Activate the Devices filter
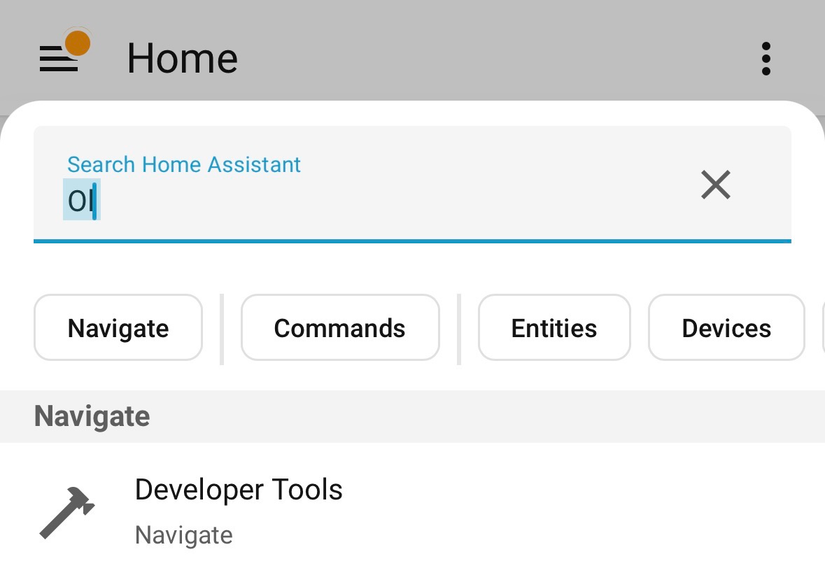 coord(726,328)
